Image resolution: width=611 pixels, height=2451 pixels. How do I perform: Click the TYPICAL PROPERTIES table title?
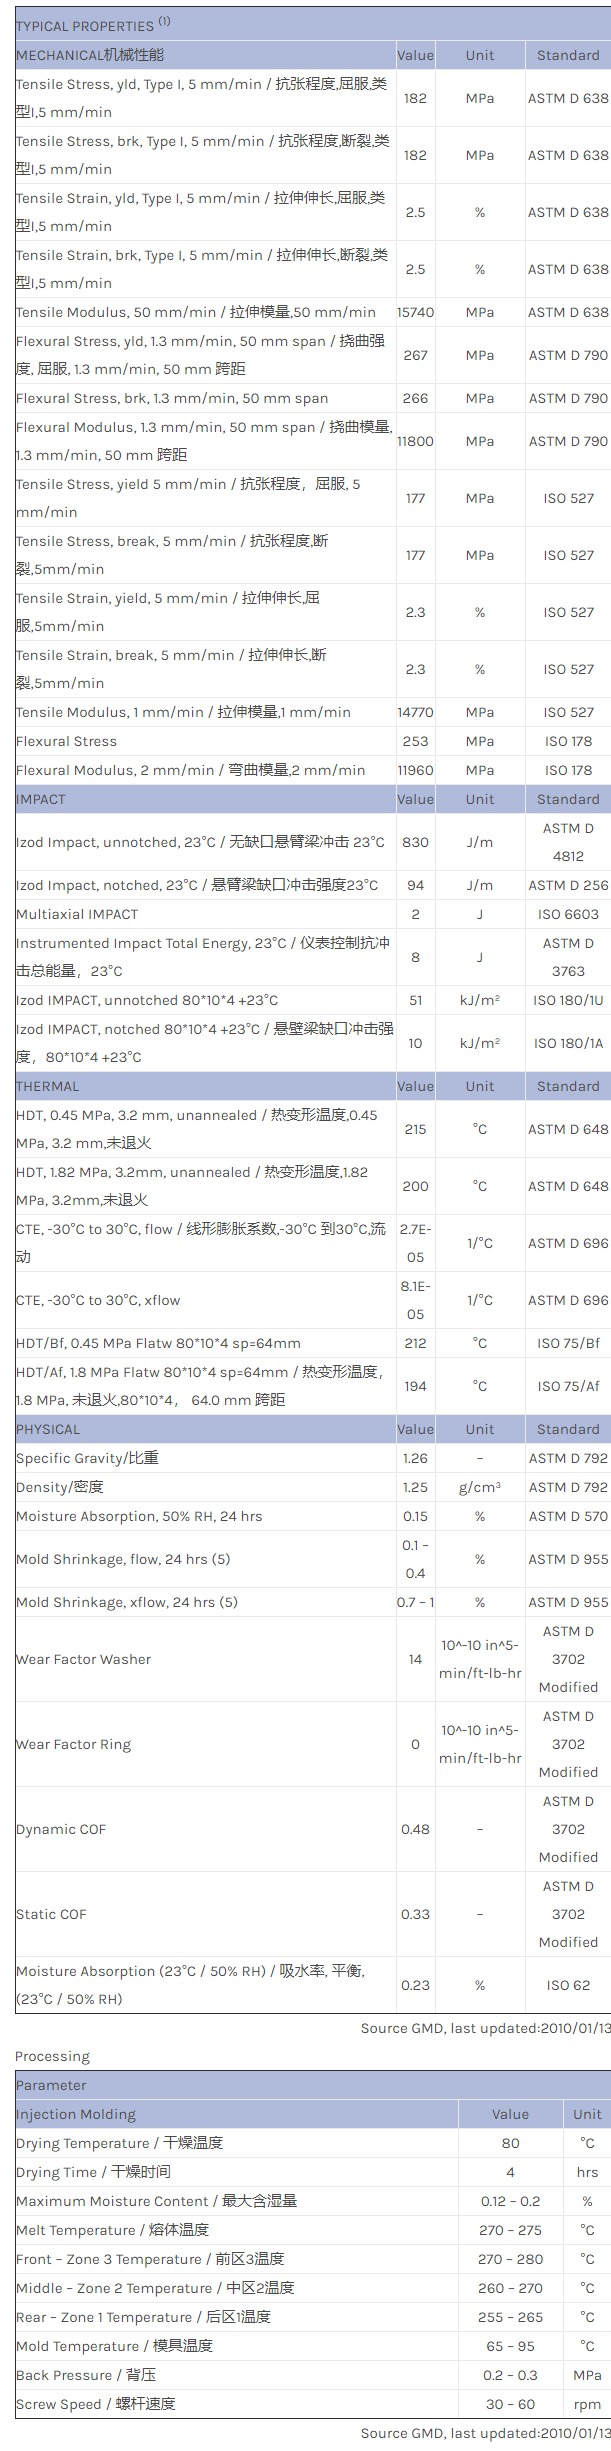click(x=85, y=26)
